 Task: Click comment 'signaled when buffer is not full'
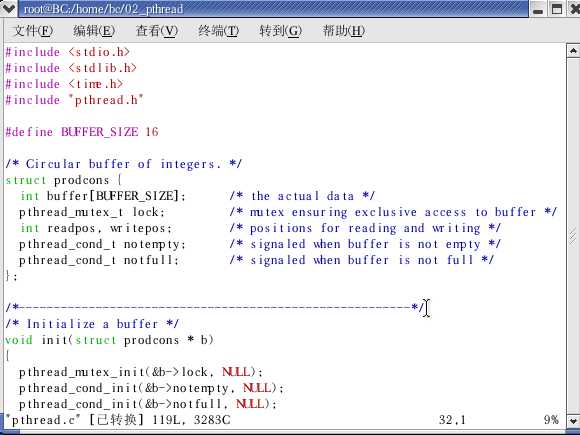[x=361, y=260]
